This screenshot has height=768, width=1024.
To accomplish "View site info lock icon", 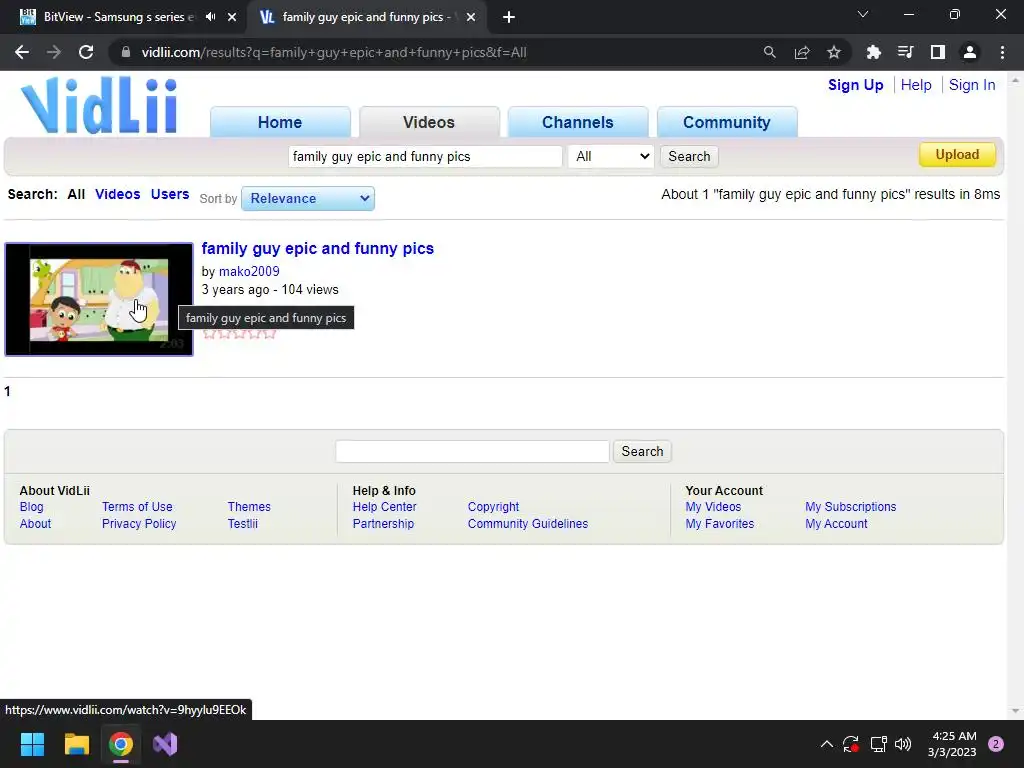I will (x=125, y=52).
